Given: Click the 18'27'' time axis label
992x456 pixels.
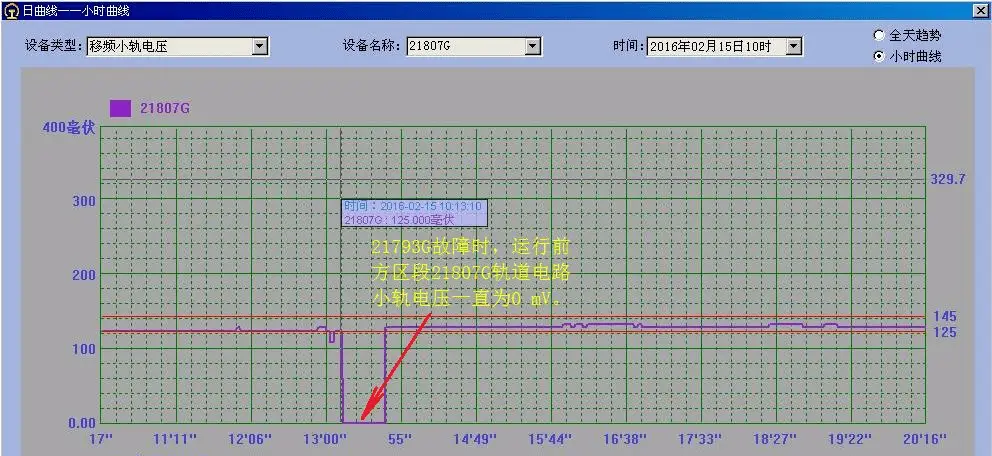Looking at the screenshot, I should [x=774, y=439].
